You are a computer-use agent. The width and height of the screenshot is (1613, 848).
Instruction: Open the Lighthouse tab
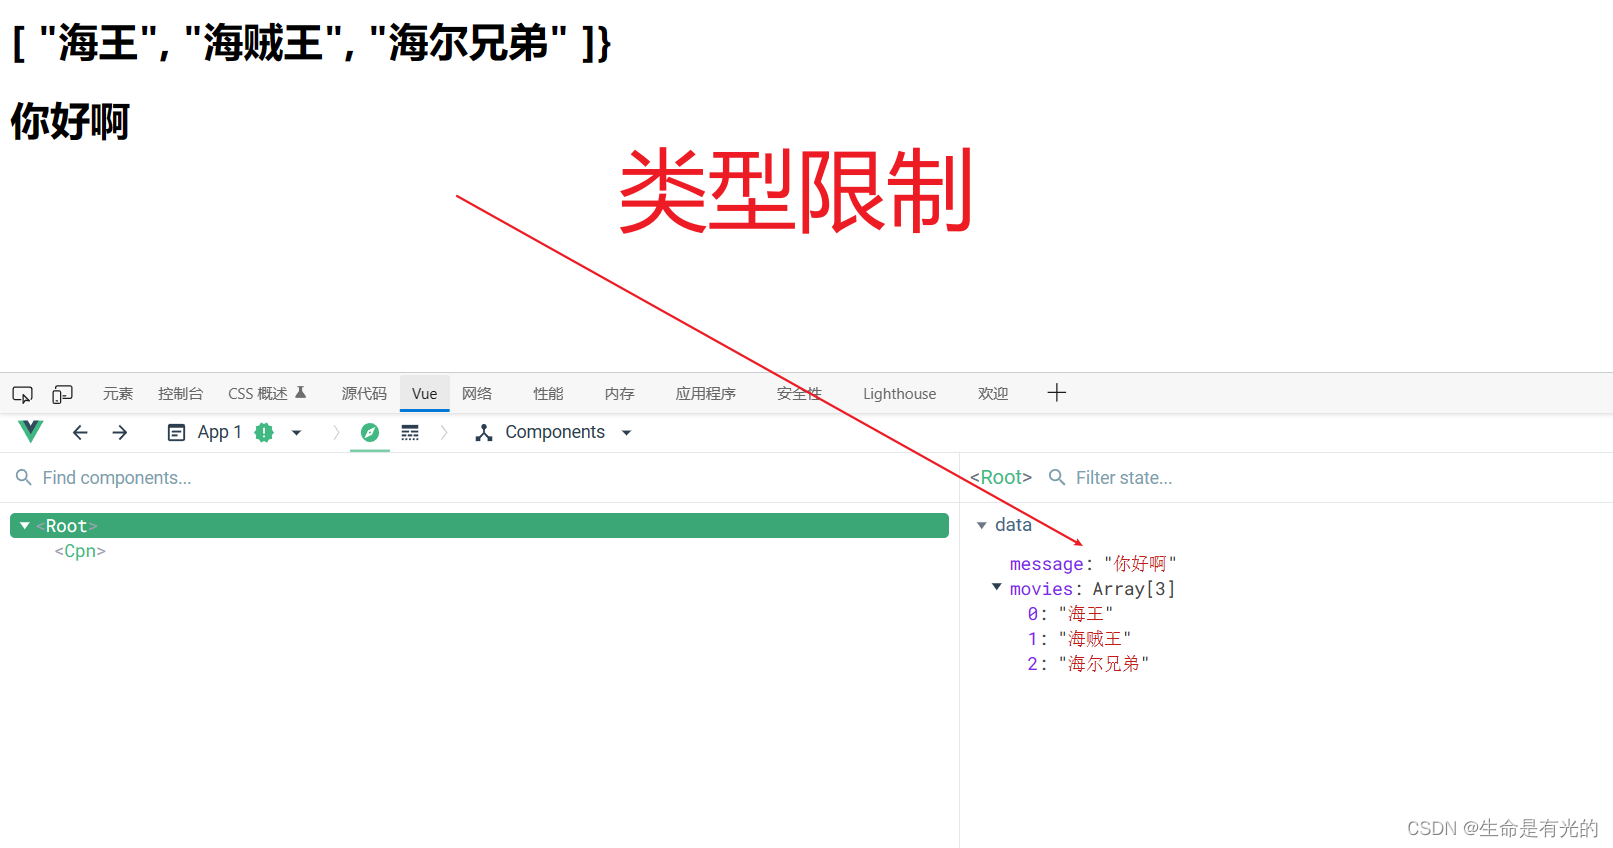point(900,394)
